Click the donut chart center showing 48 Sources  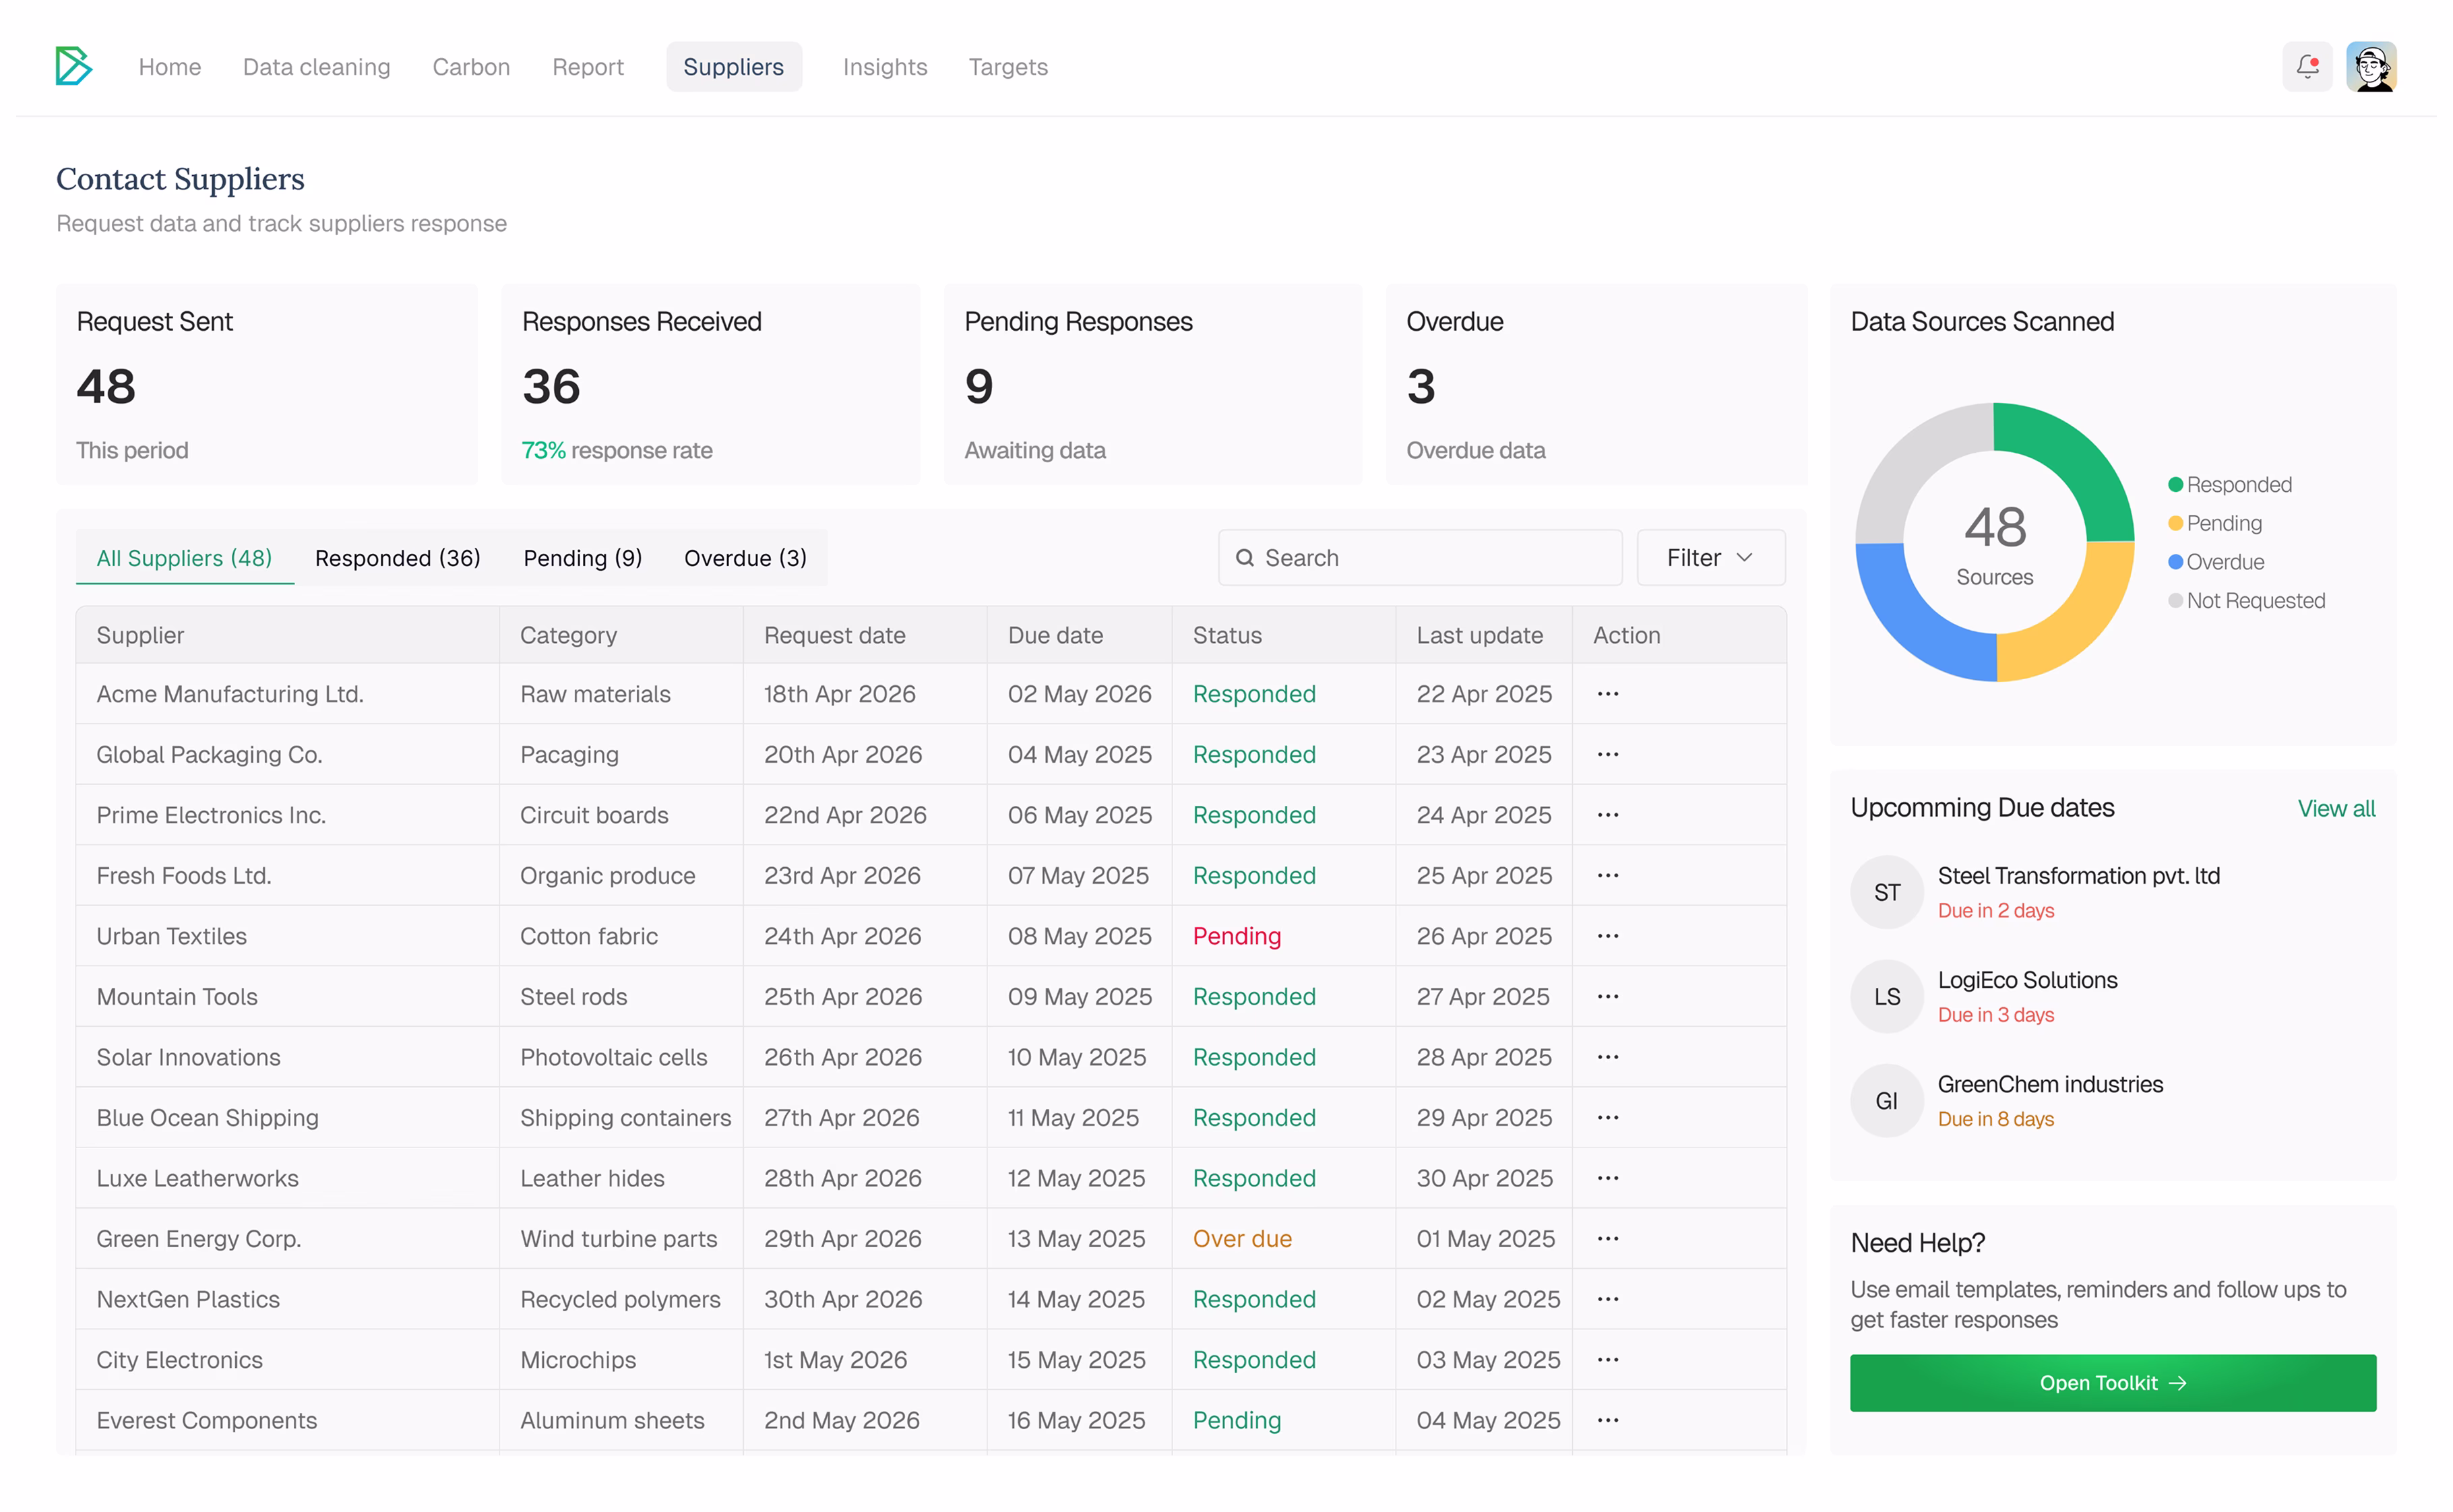point(1994,543)
